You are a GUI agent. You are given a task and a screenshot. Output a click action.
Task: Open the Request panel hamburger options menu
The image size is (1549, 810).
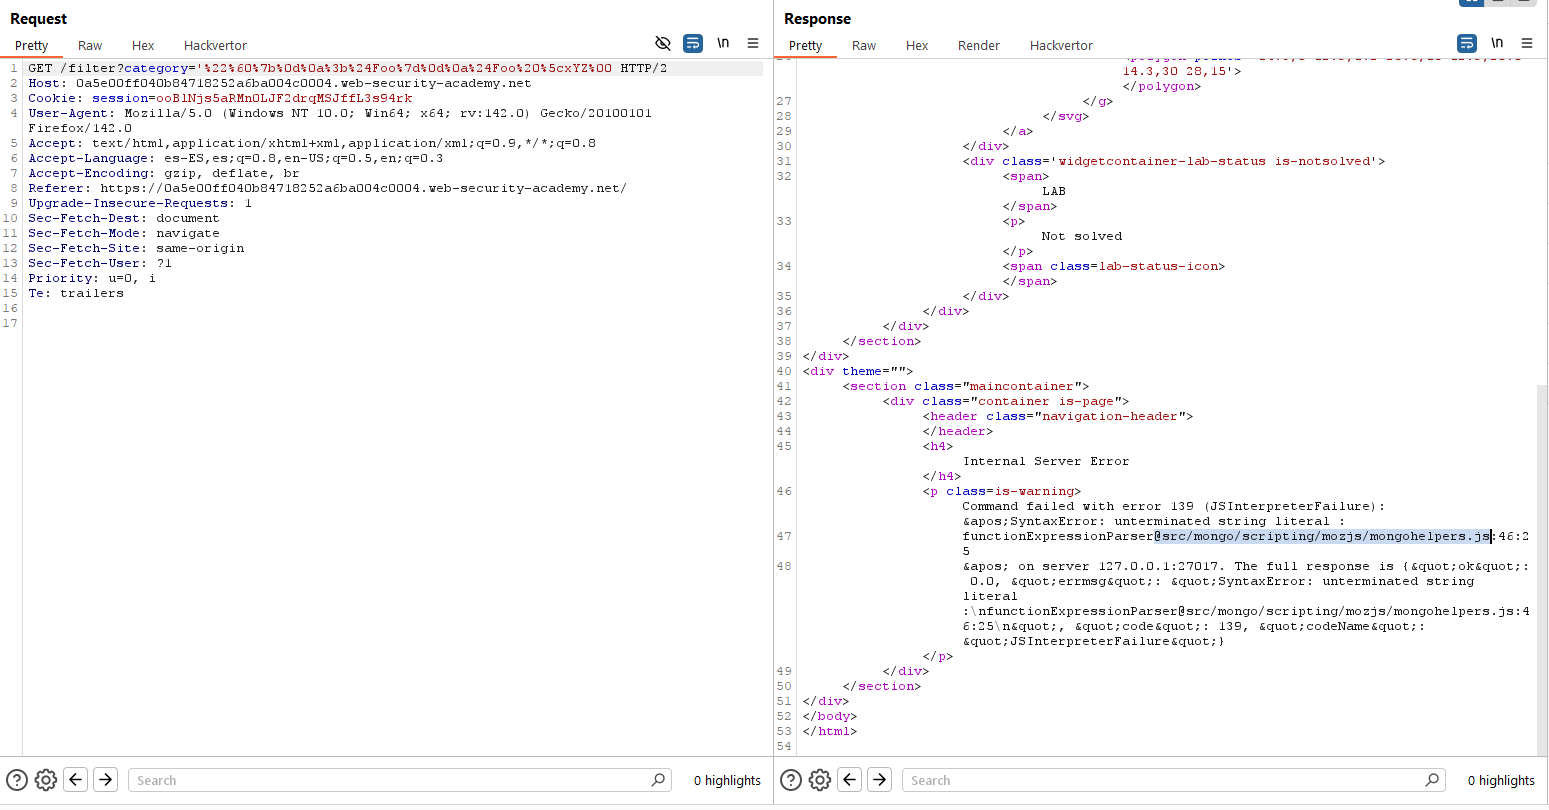click(x=753, y=43)
